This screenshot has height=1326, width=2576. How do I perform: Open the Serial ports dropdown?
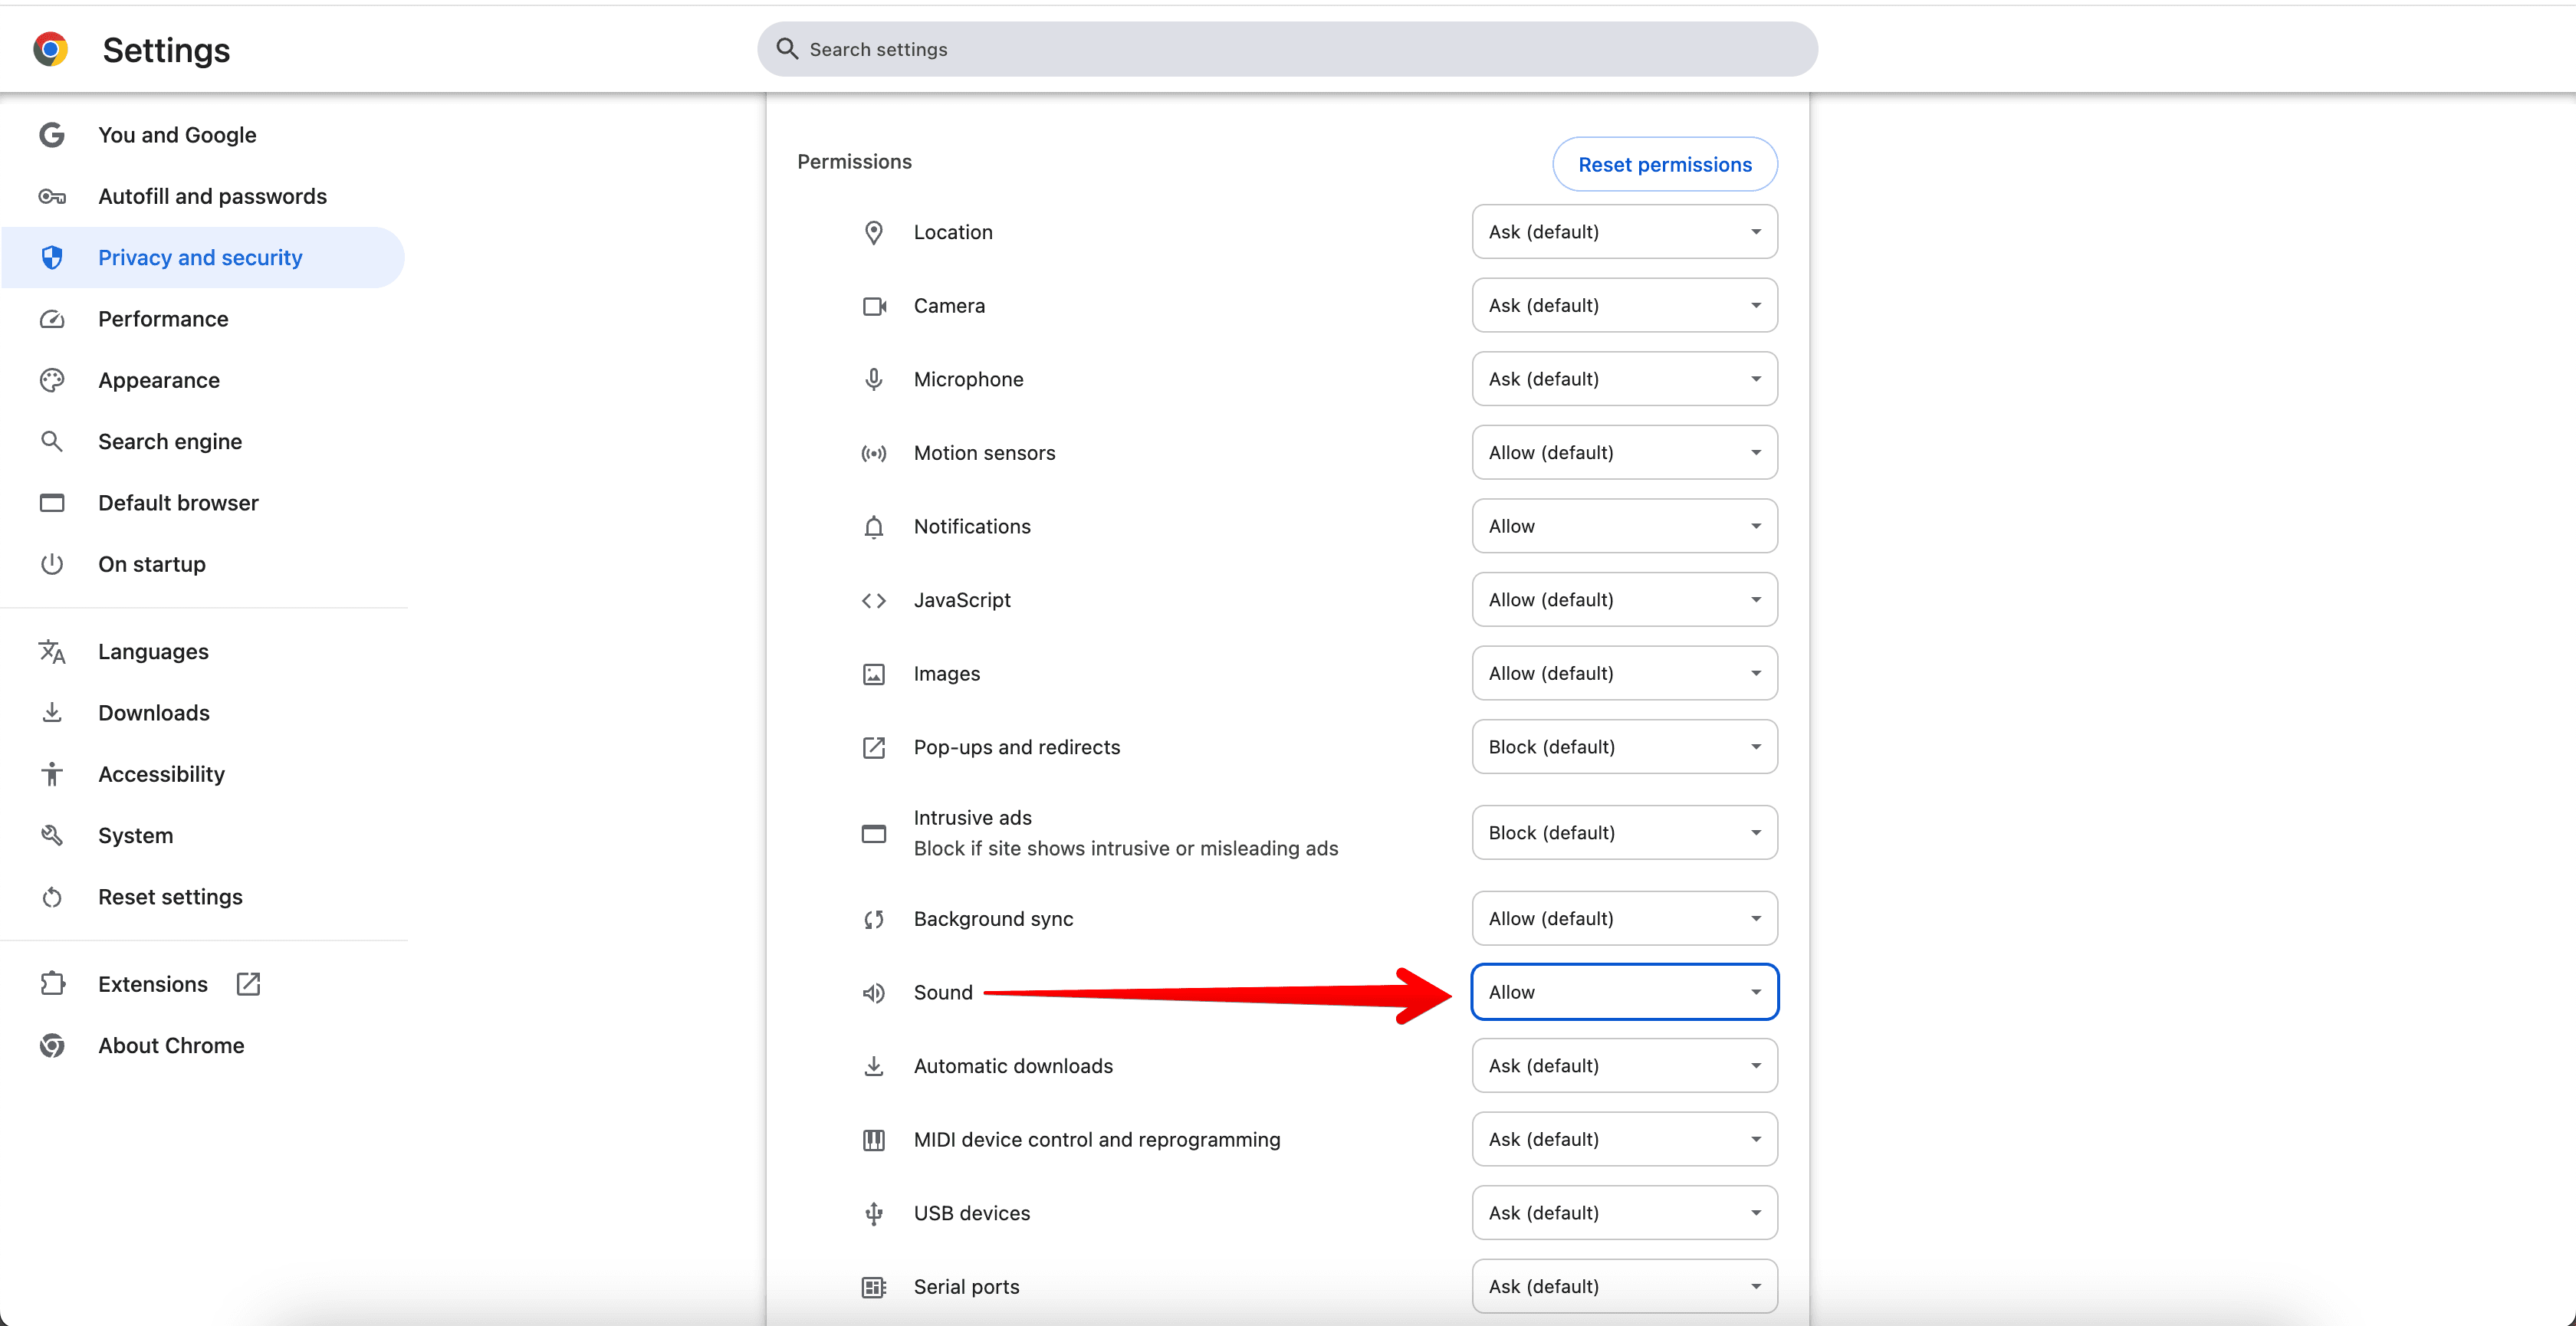click(1624, 1286)
